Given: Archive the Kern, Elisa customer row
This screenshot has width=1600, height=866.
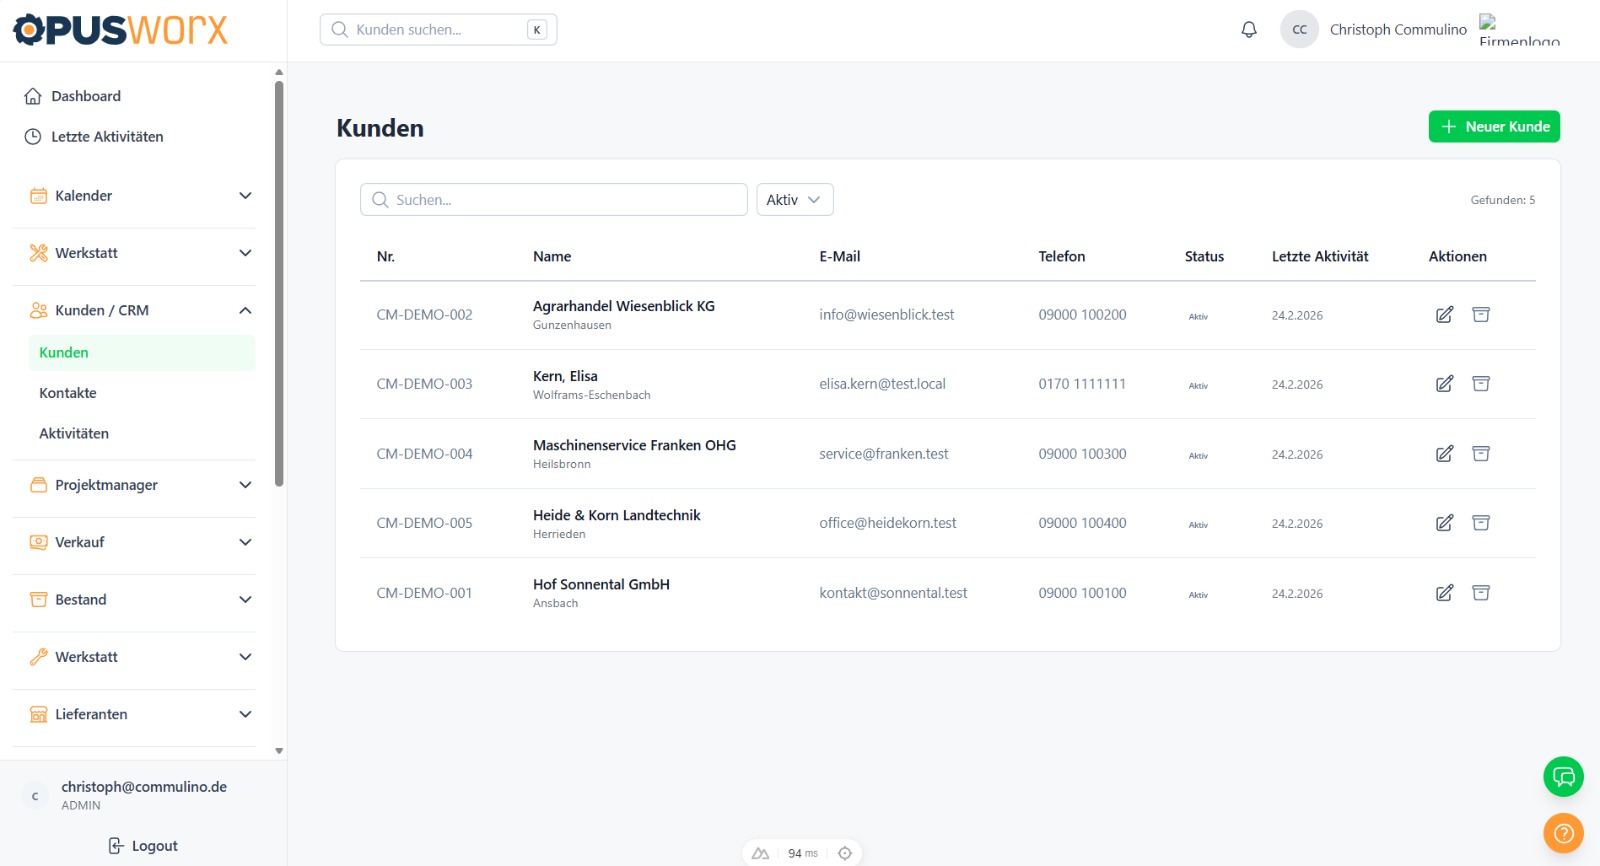Looking at the screenshot, I should [1481, 384].
